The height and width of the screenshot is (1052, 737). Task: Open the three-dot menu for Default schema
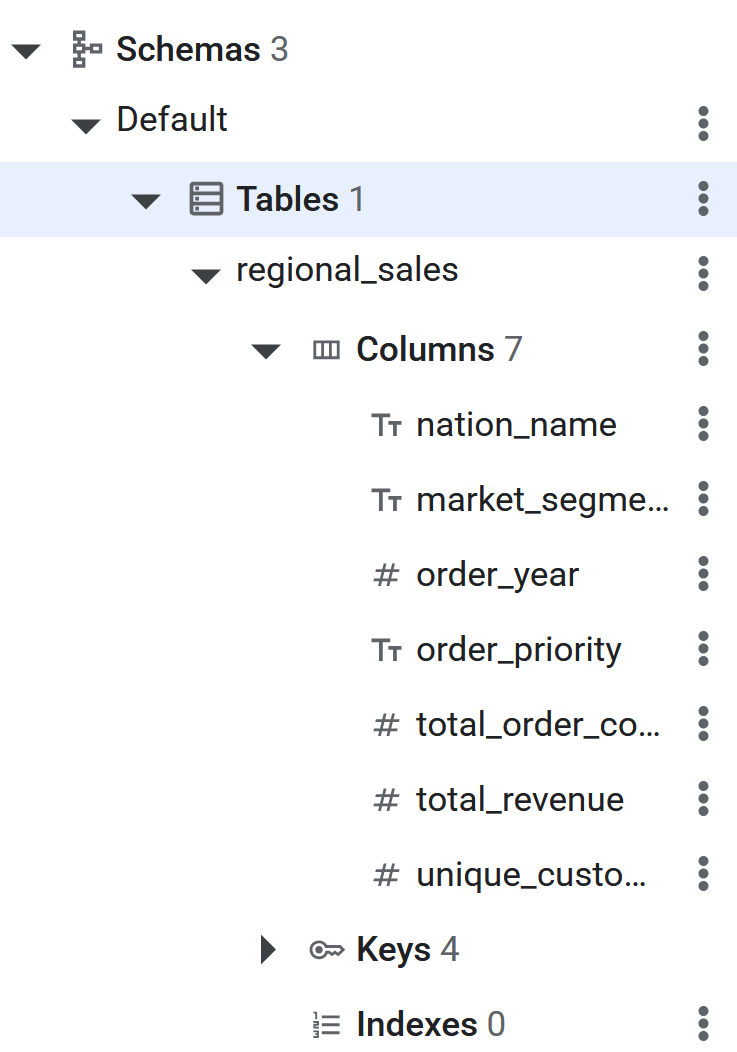(703, 123)
